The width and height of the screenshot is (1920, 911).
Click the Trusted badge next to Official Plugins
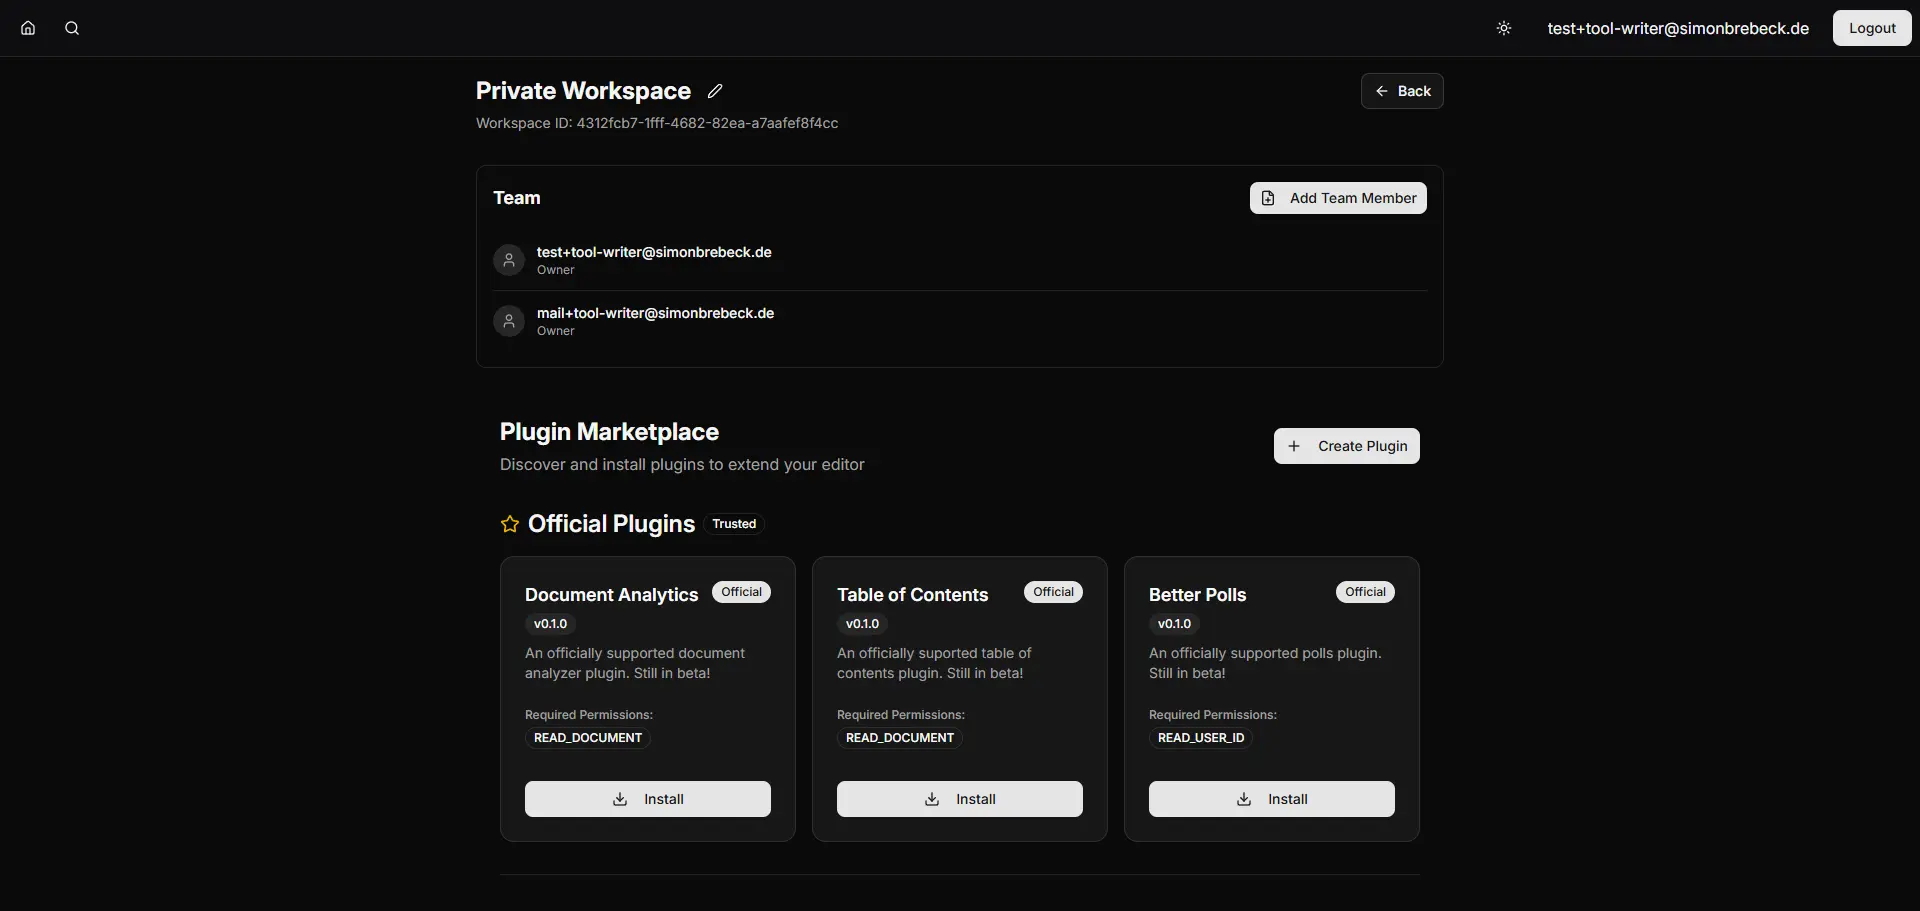tap(734, 524)
